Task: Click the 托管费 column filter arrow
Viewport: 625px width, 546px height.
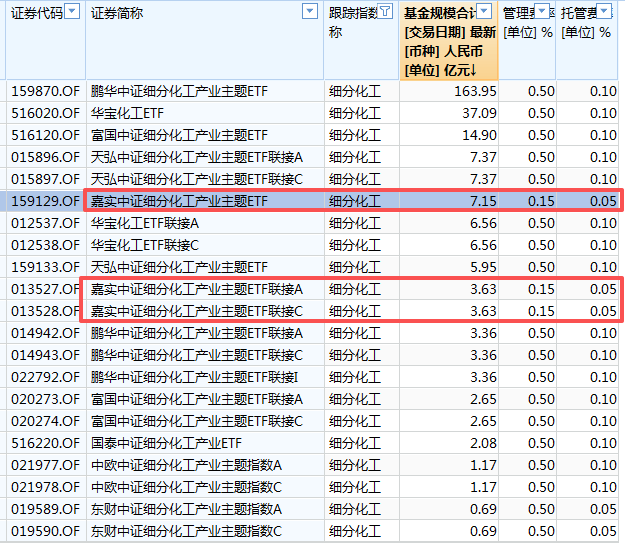Action: (604, 12)
